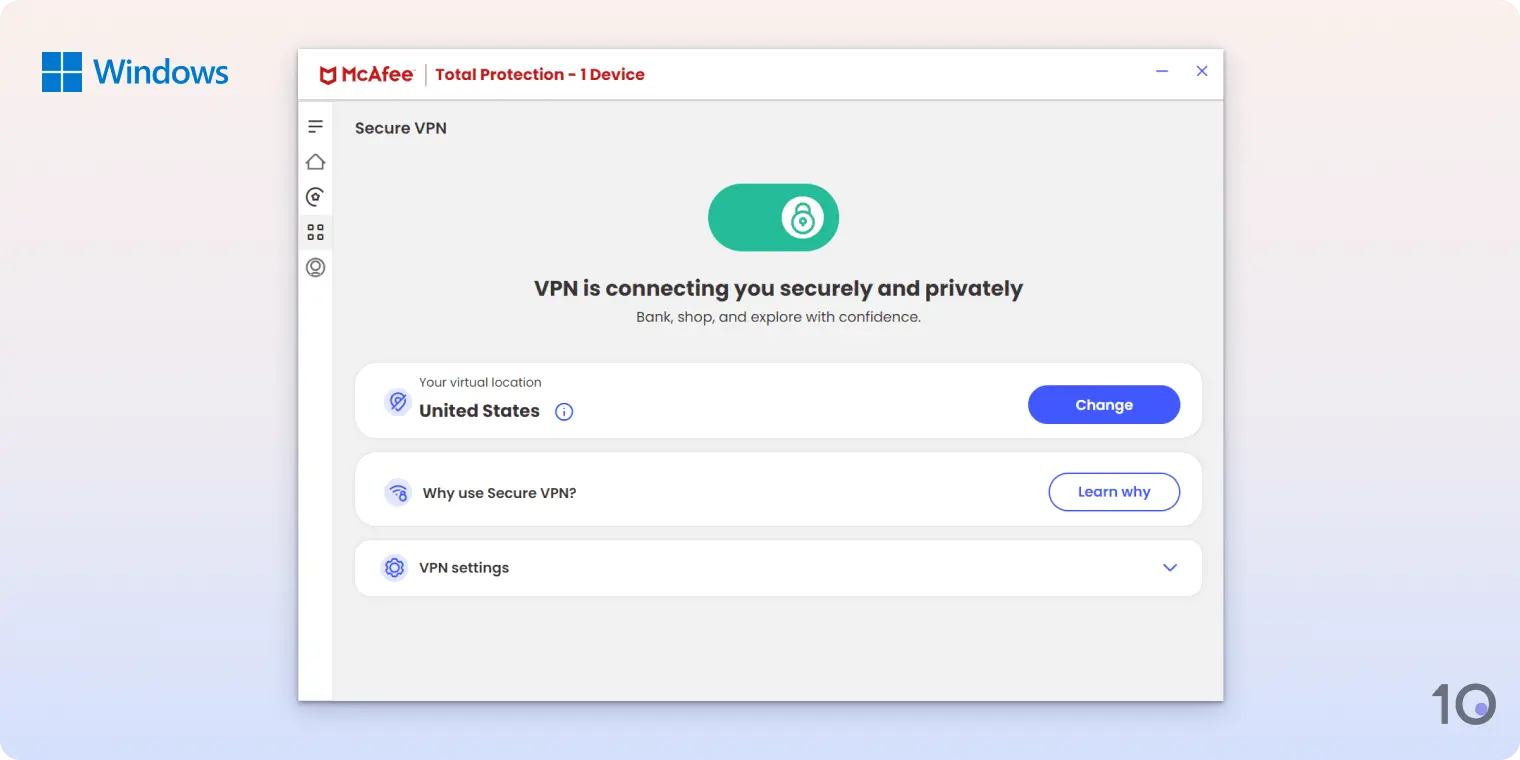Image resolution: width=1520 pixels, height=760 pixels.
Task: Open the Protection Score page
Action: [x=315, y=196]
